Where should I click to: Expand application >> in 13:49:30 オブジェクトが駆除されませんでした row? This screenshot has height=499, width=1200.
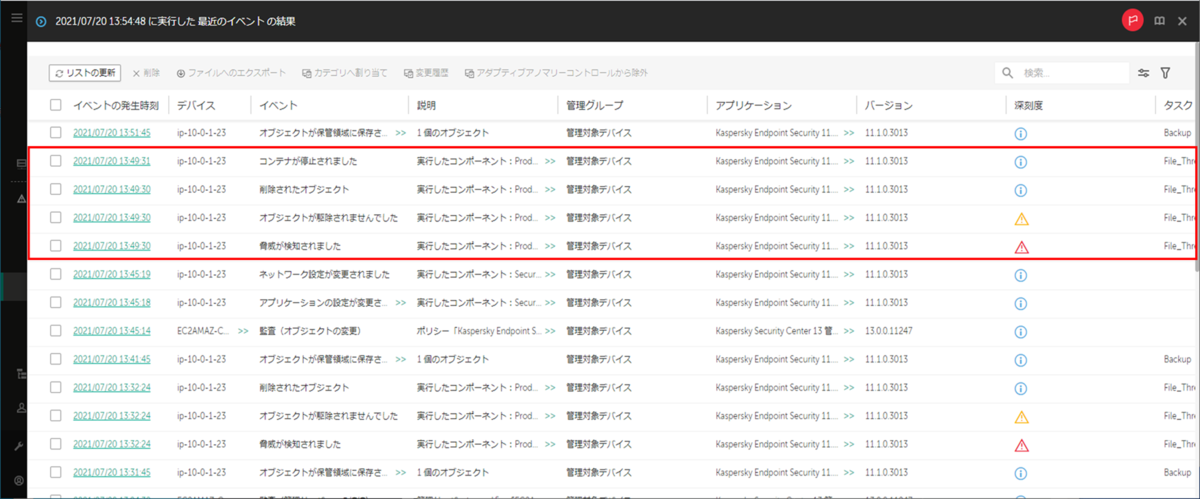tap(849, 218)
